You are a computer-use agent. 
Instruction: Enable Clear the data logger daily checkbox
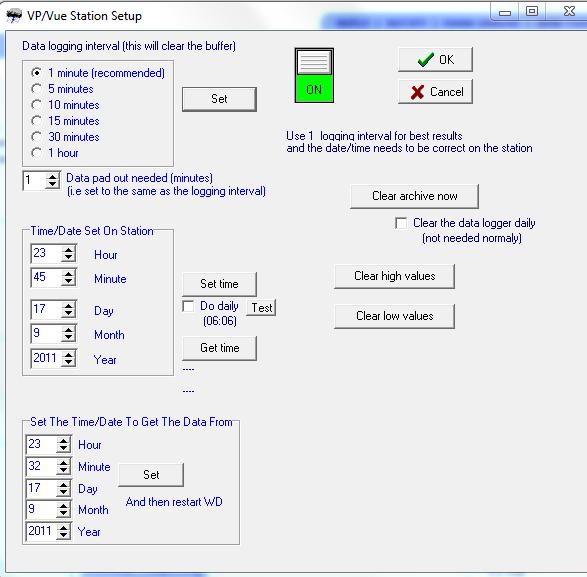pos(401,223)
